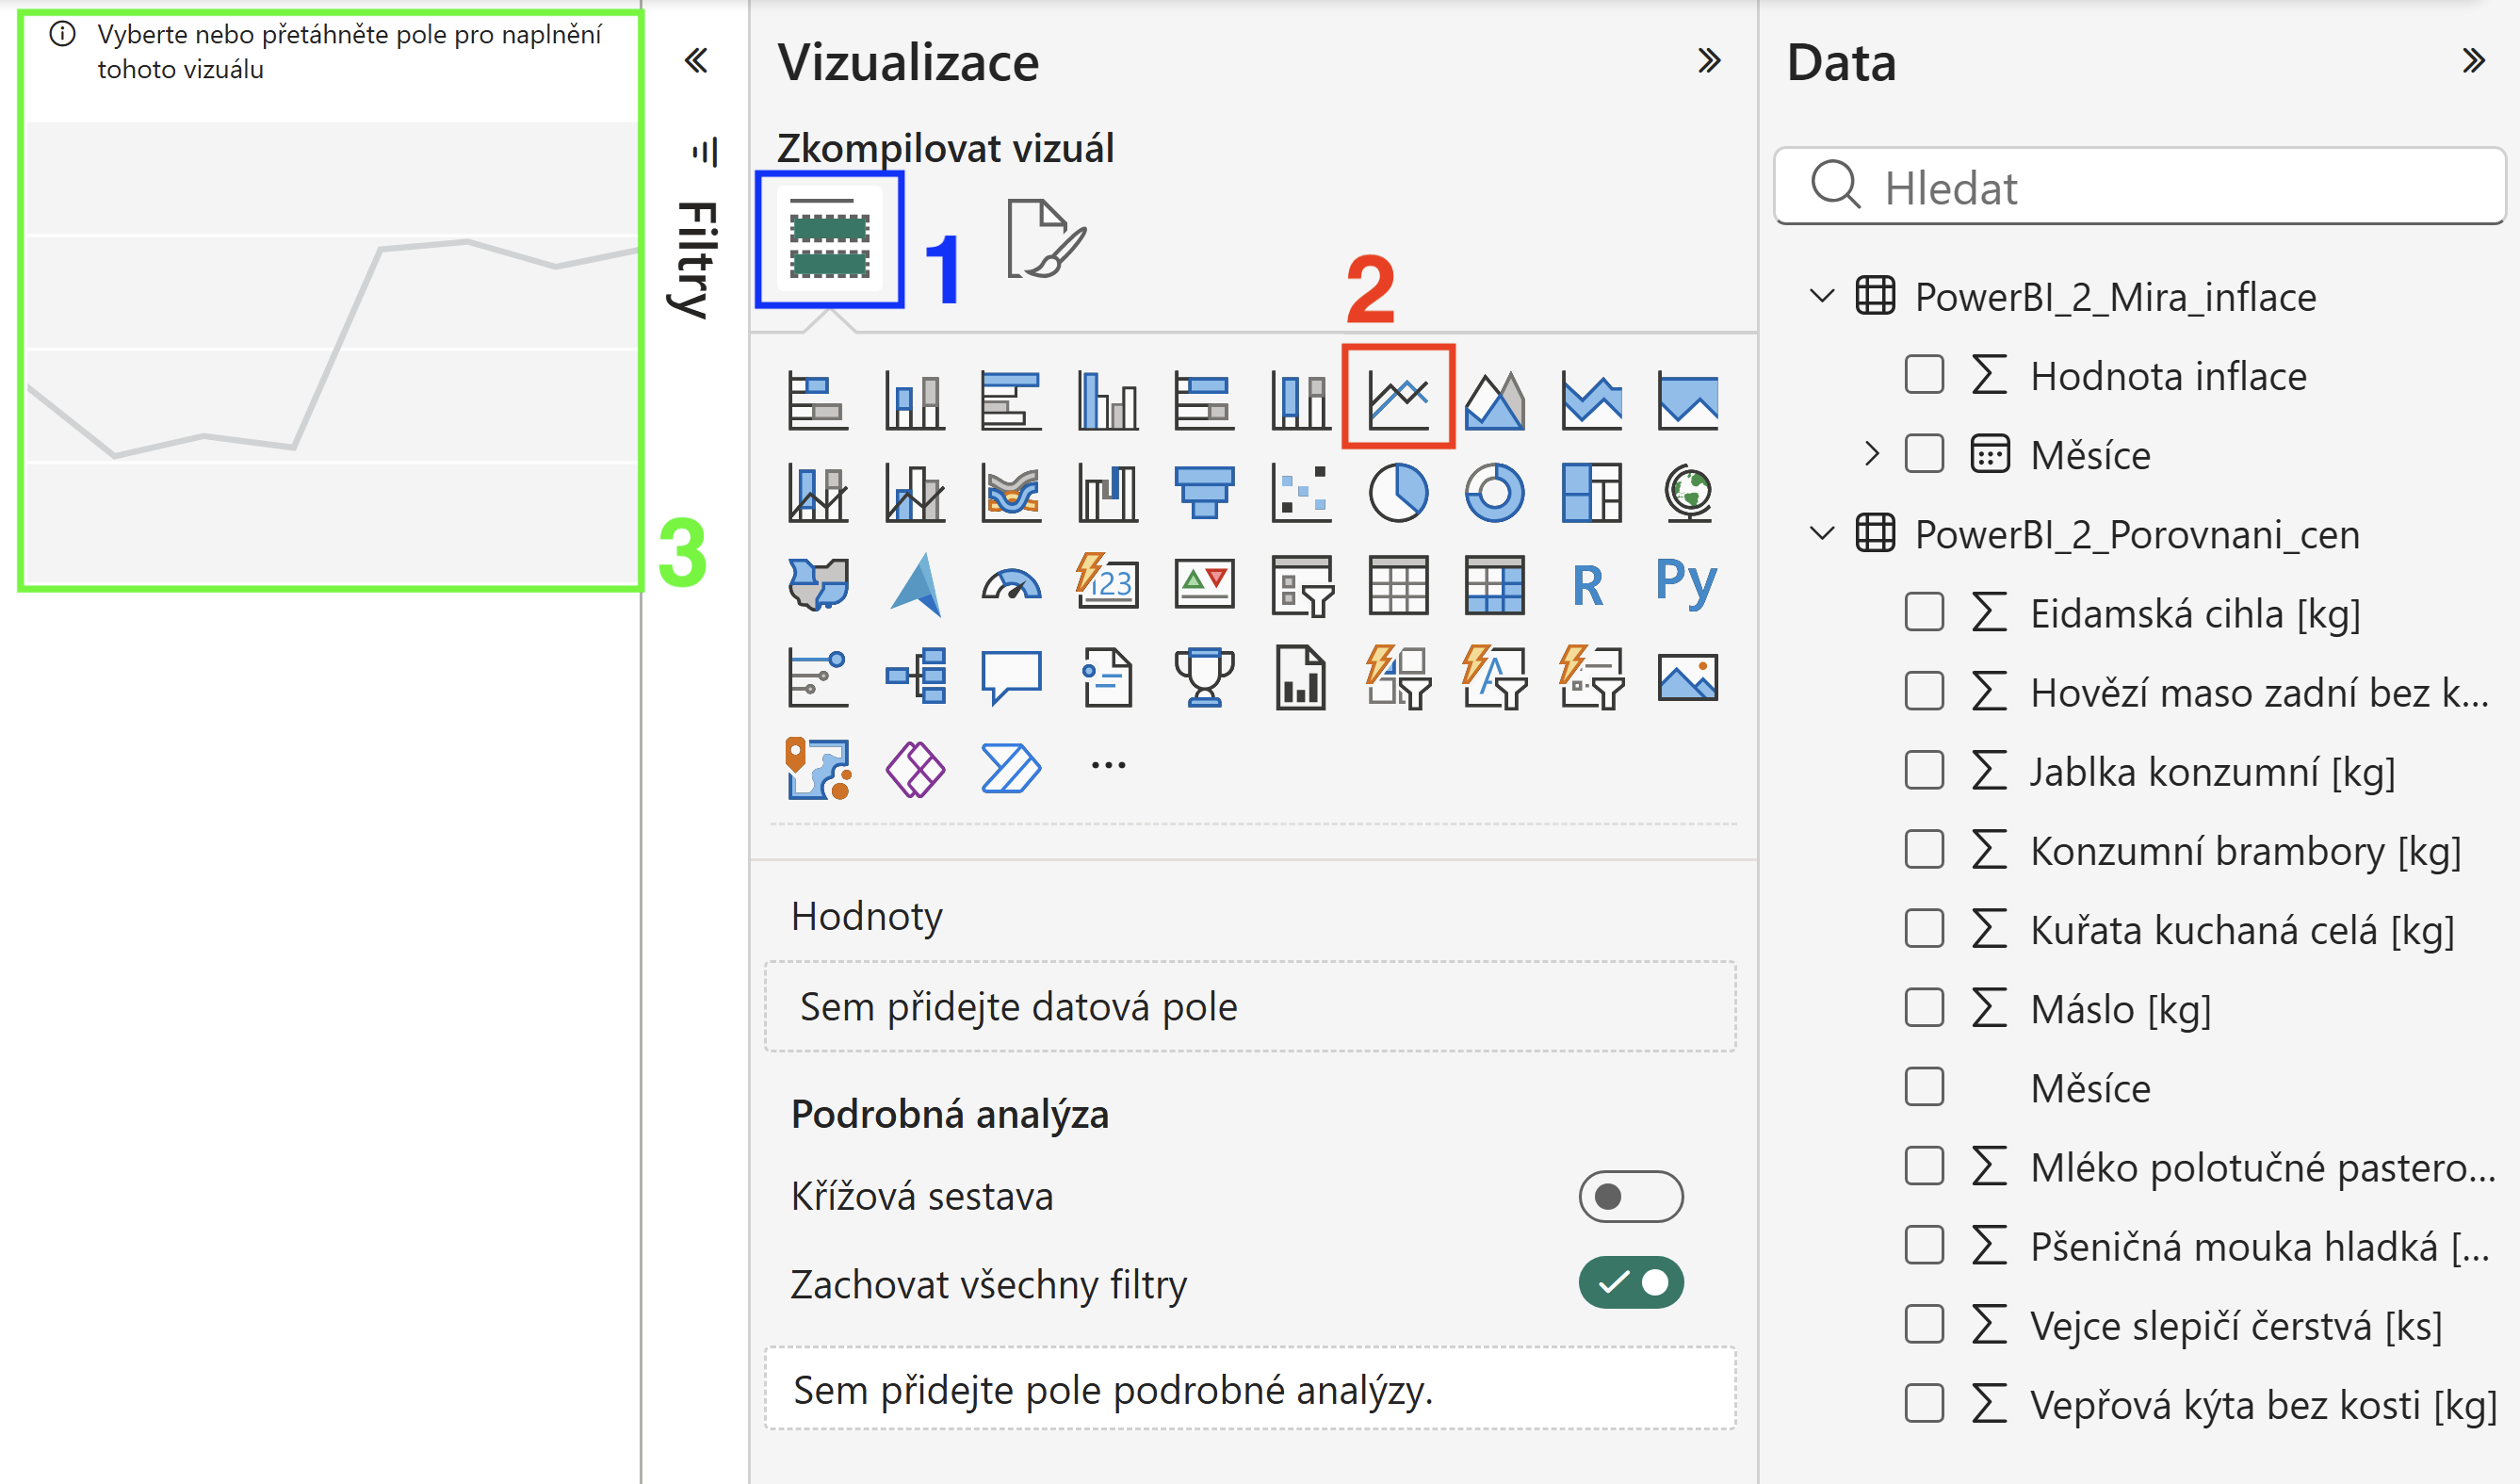Turn off Zachovat všechny filtry switch
The height and width of the screenshot is (1484, 2520).
coord(1630,1283)
